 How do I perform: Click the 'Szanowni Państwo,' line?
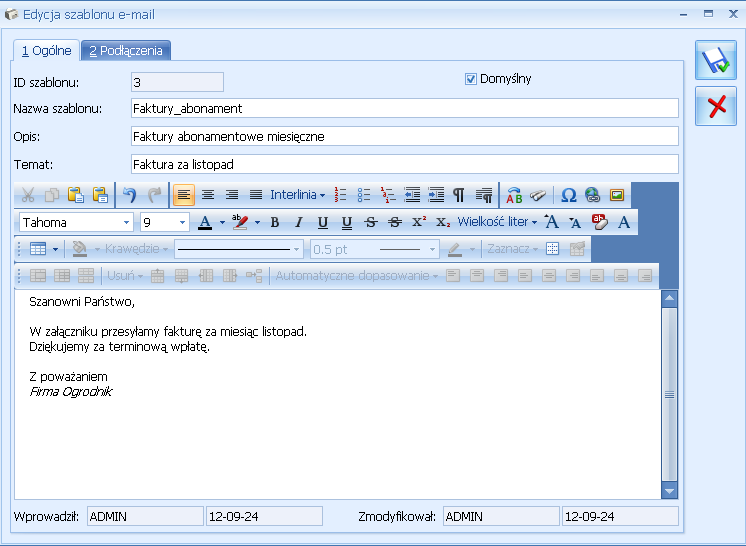pyautogui.click(x=82, y=302)
